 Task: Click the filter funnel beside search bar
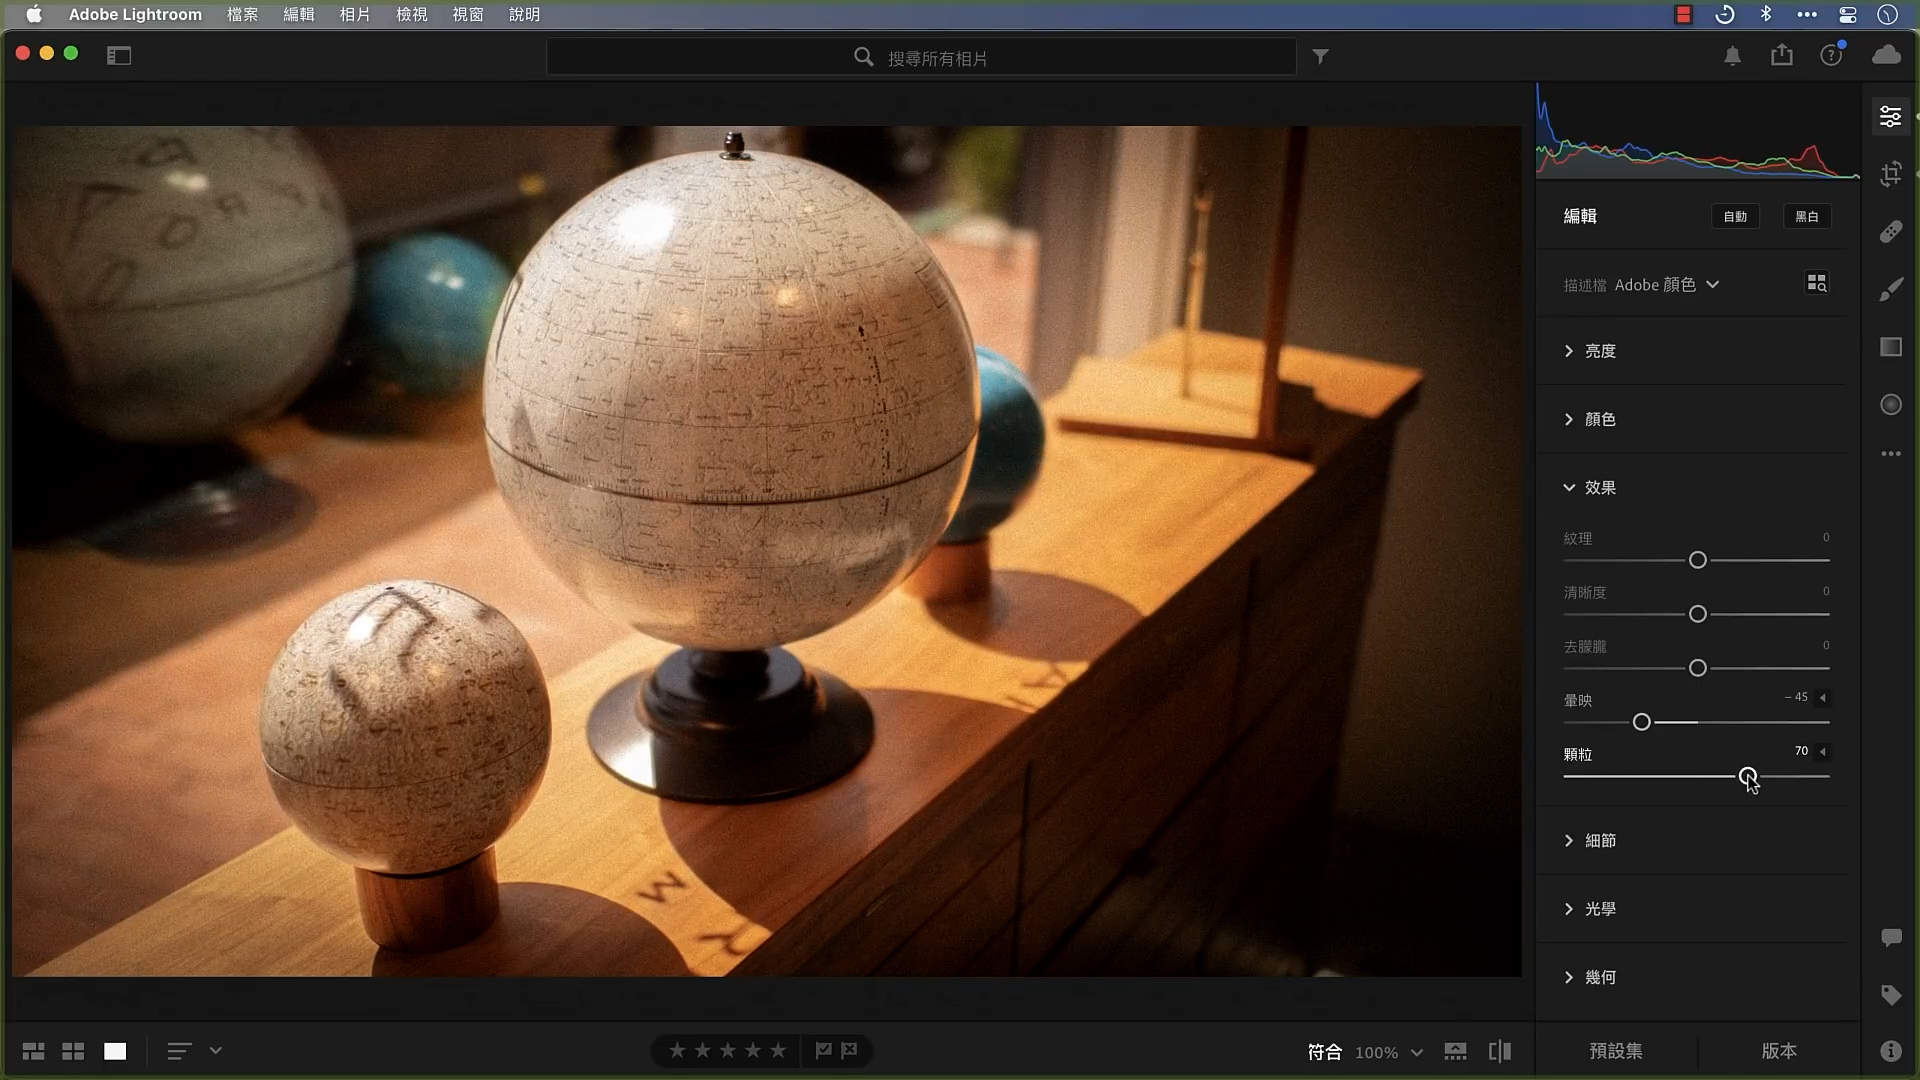[x=1321, y=57]
